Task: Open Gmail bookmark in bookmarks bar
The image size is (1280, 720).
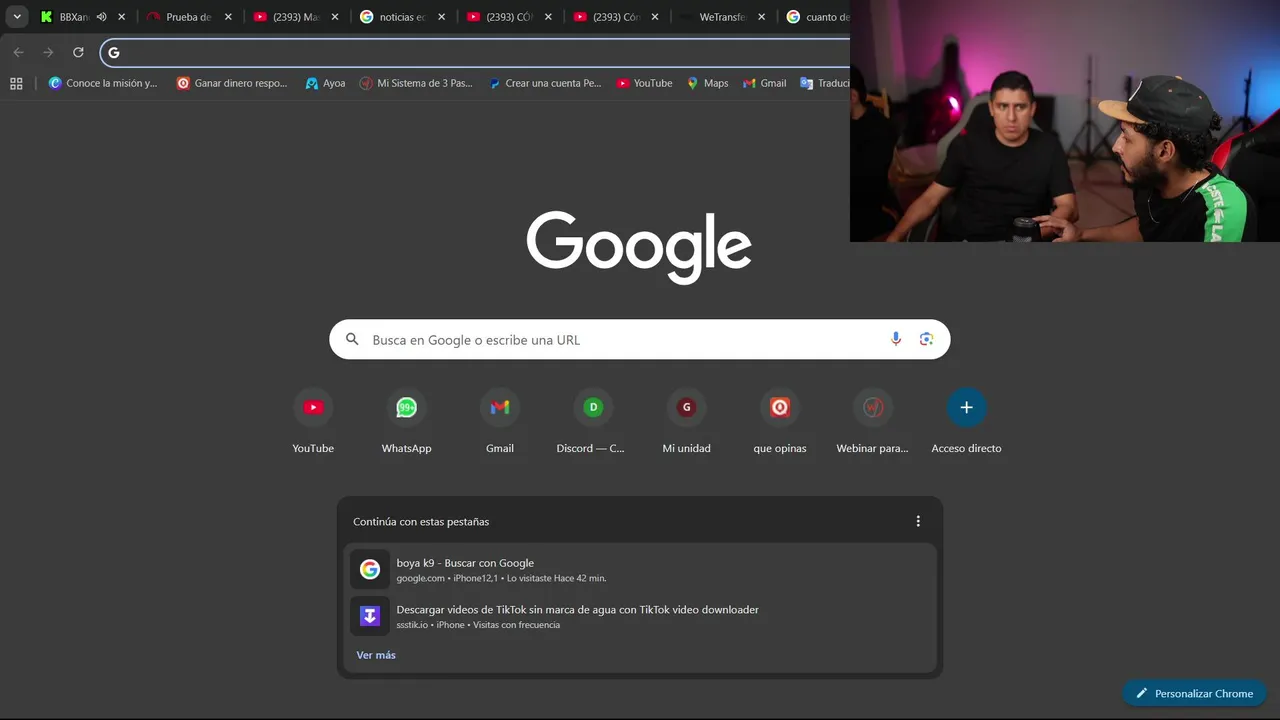Action: 765,84
